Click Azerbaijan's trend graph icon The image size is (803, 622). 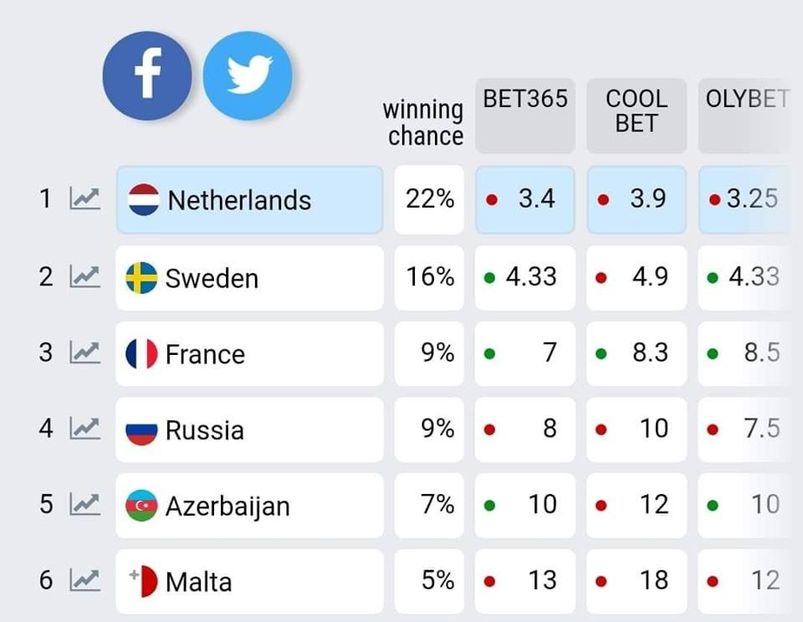(x=86, y=505)
